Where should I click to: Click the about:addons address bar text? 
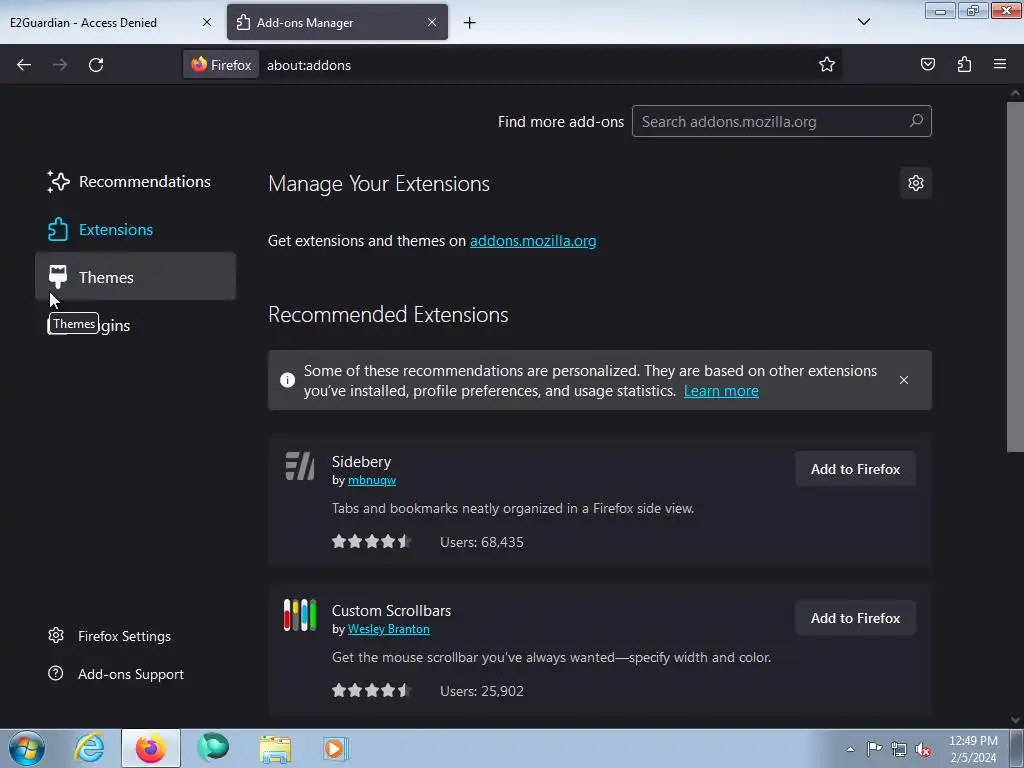(309, 65)
